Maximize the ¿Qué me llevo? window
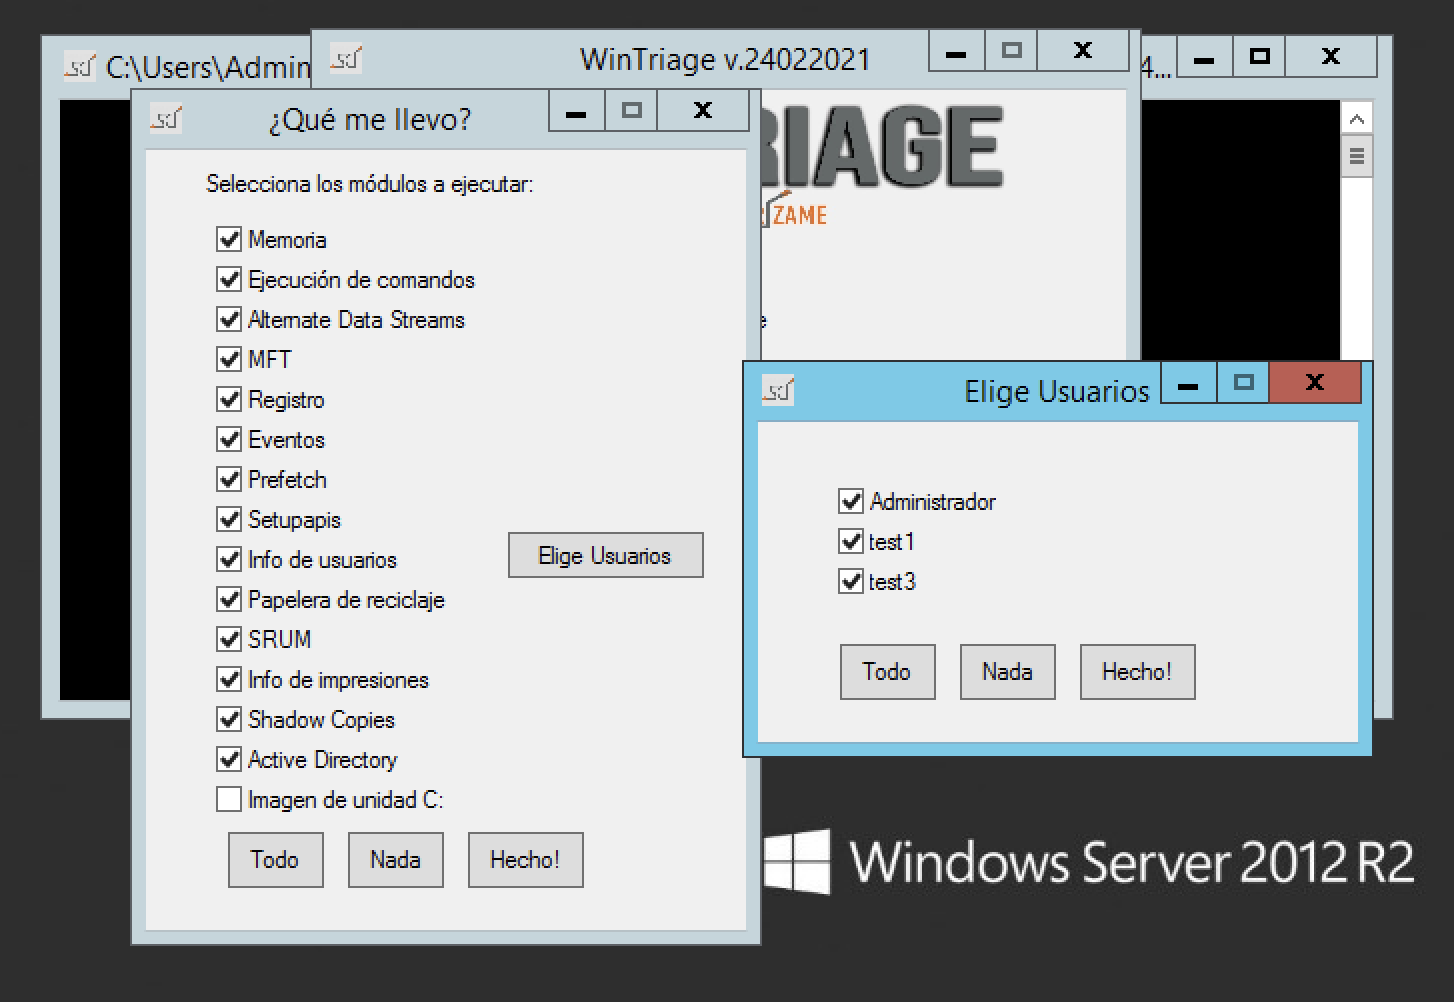Screen dimensions: 1454x1002 pos(631,110)
